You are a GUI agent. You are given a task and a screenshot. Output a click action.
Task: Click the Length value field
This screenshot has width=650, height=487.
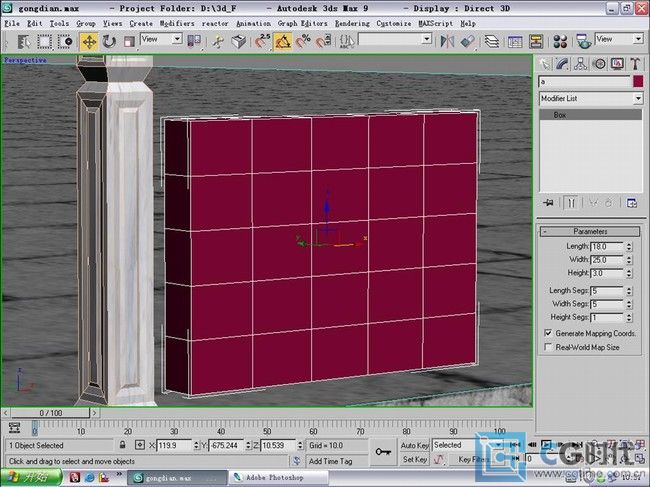click(607, 247)
